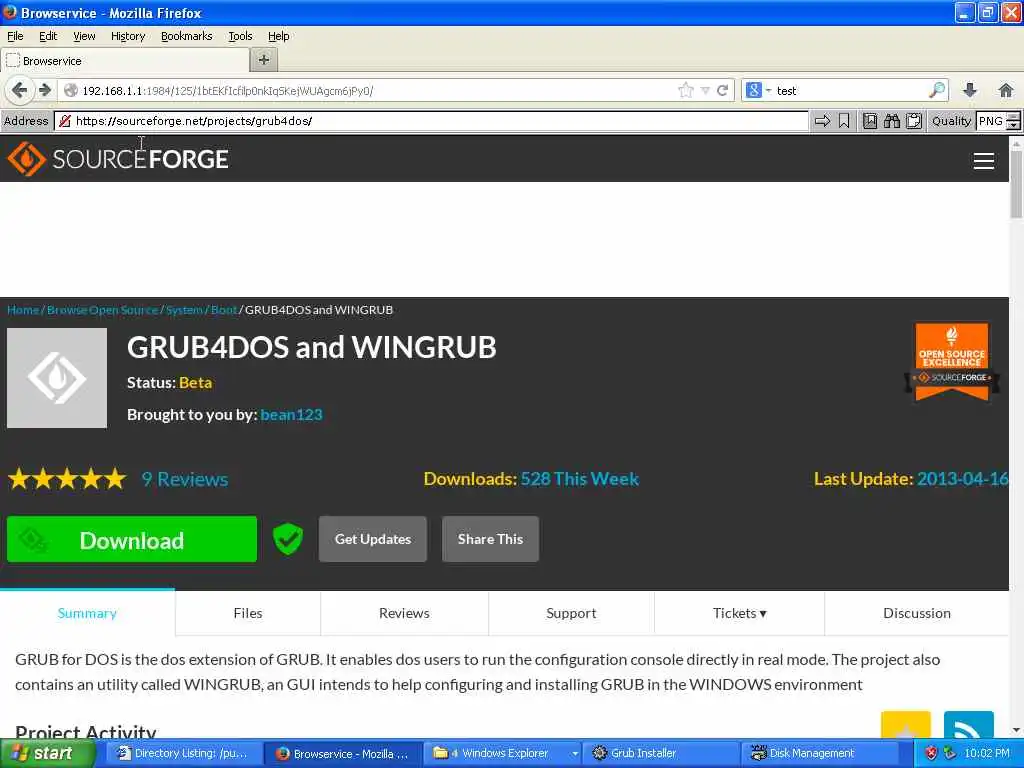Open the View menu
The height and width of the screenshot is (768, 1024).
pos(84,36)
